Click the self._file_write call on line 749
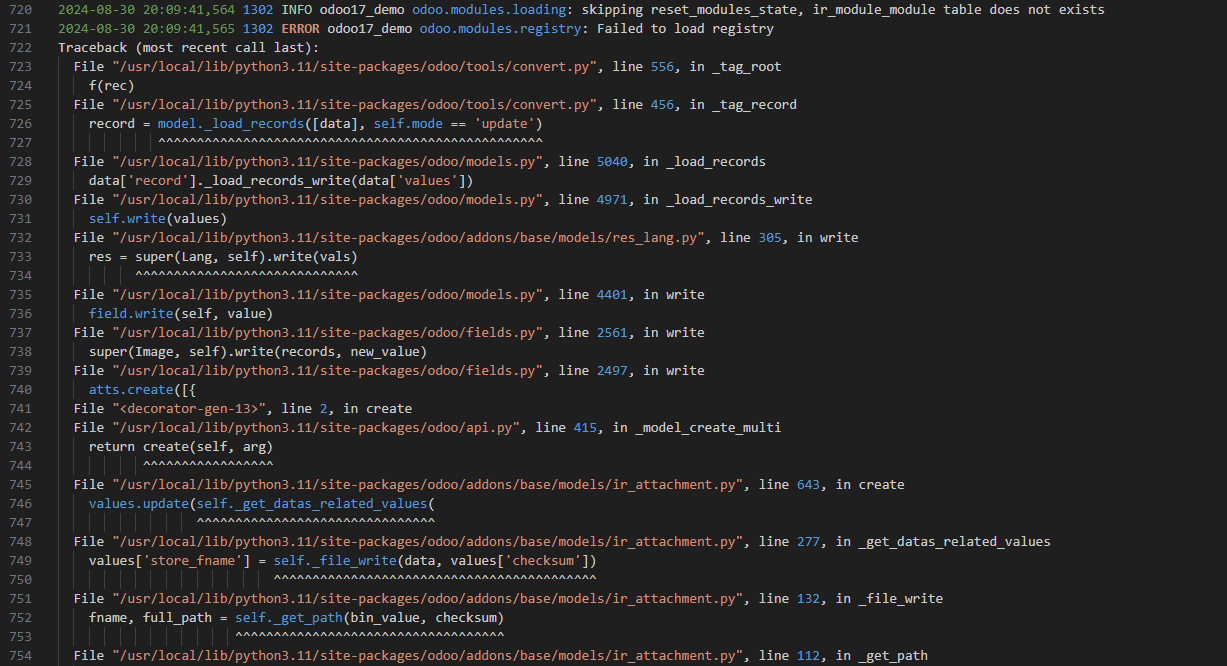 [331, 561]
